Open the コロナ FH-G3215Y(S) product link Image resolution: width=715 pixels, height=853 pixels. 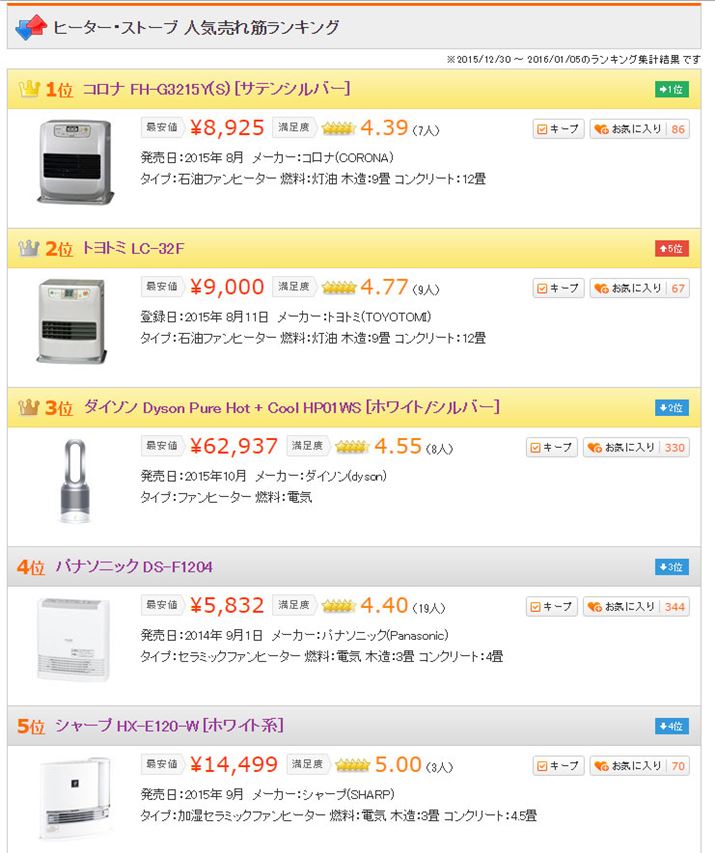click(215, 89)
